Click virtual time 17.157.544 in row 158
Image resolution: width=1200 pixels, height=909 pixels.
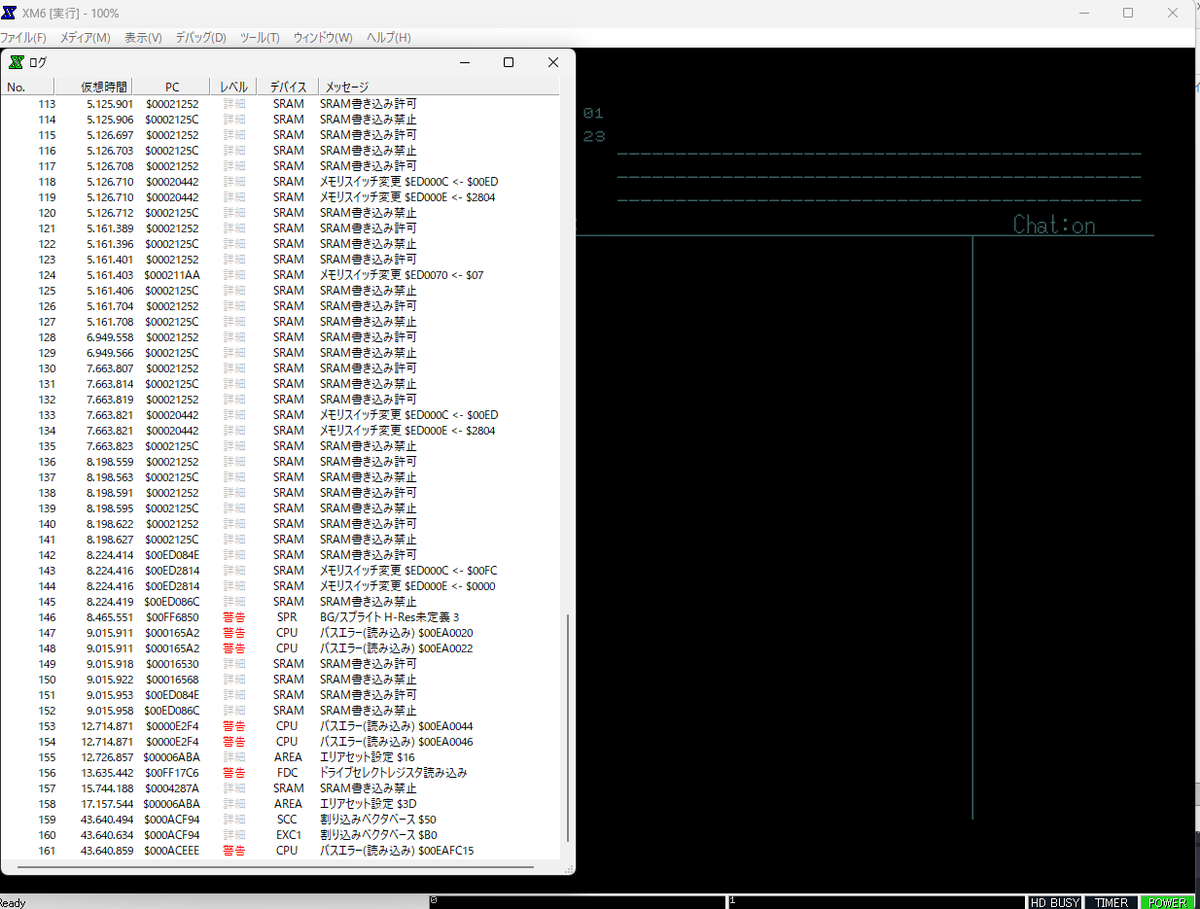[x=106, y=803]
